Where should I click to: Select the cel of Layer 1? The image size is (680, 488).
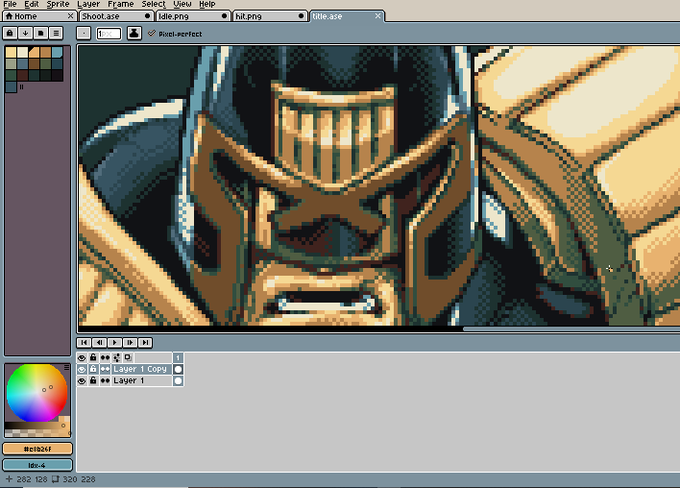click(178, 381)
